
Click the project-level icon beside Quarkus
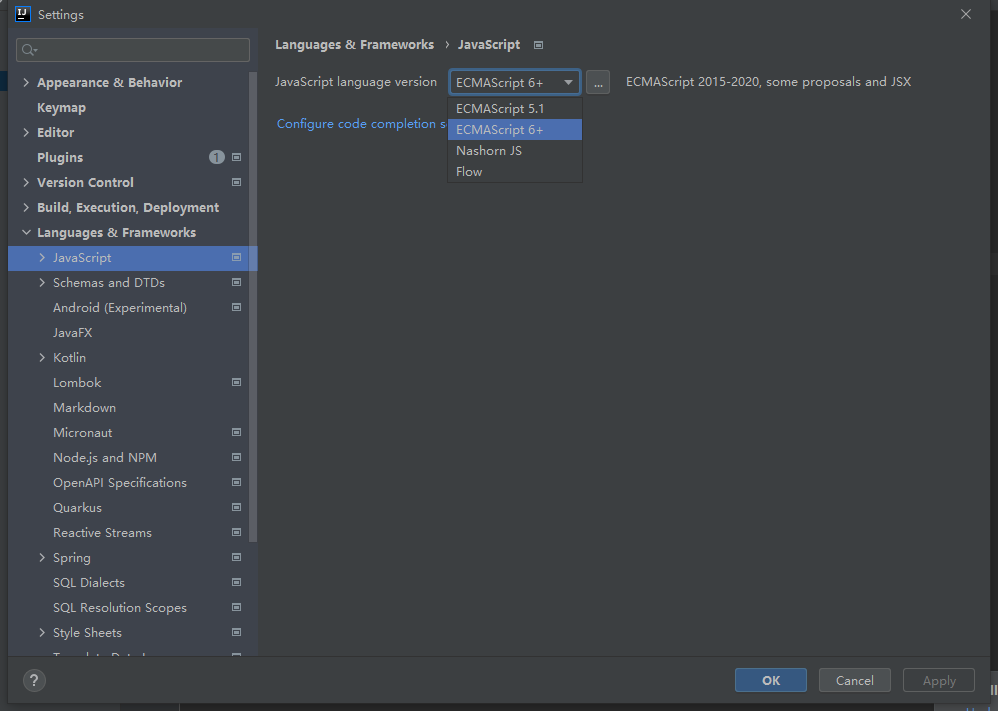(x=236, y=507)
